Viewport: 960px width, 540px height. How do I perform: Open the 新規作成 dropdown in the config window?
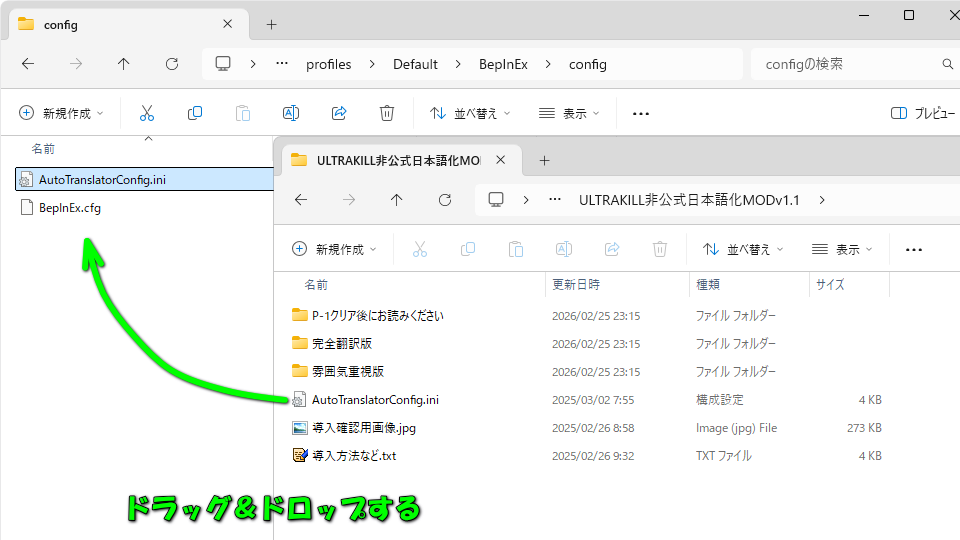click(61, 113)
